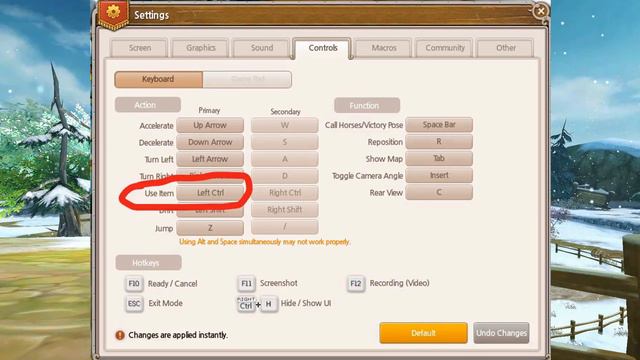Click the Function section header

(x=367, y=105)
